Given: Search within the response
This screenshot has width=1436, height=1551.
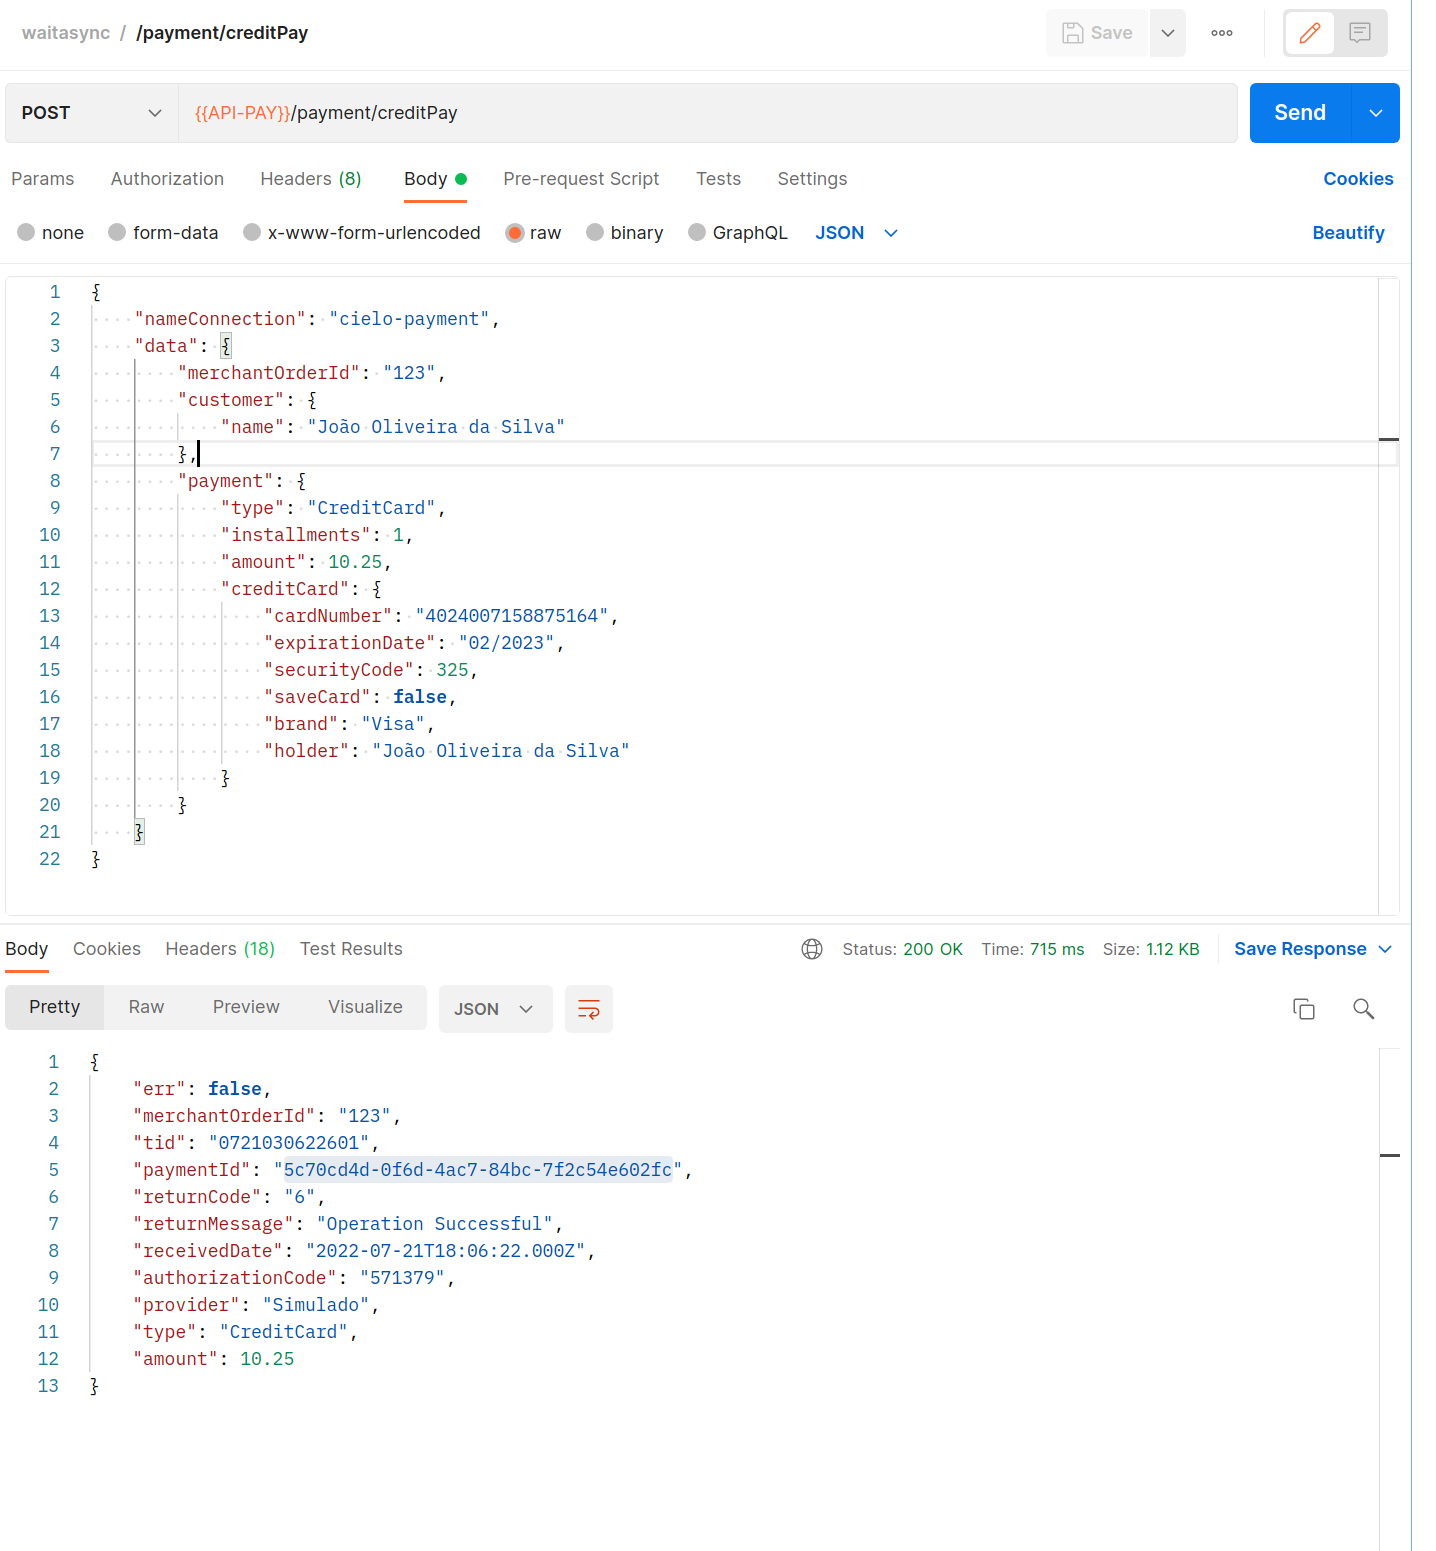Looking at the screenshot, I should (x=1363, y=1009).
